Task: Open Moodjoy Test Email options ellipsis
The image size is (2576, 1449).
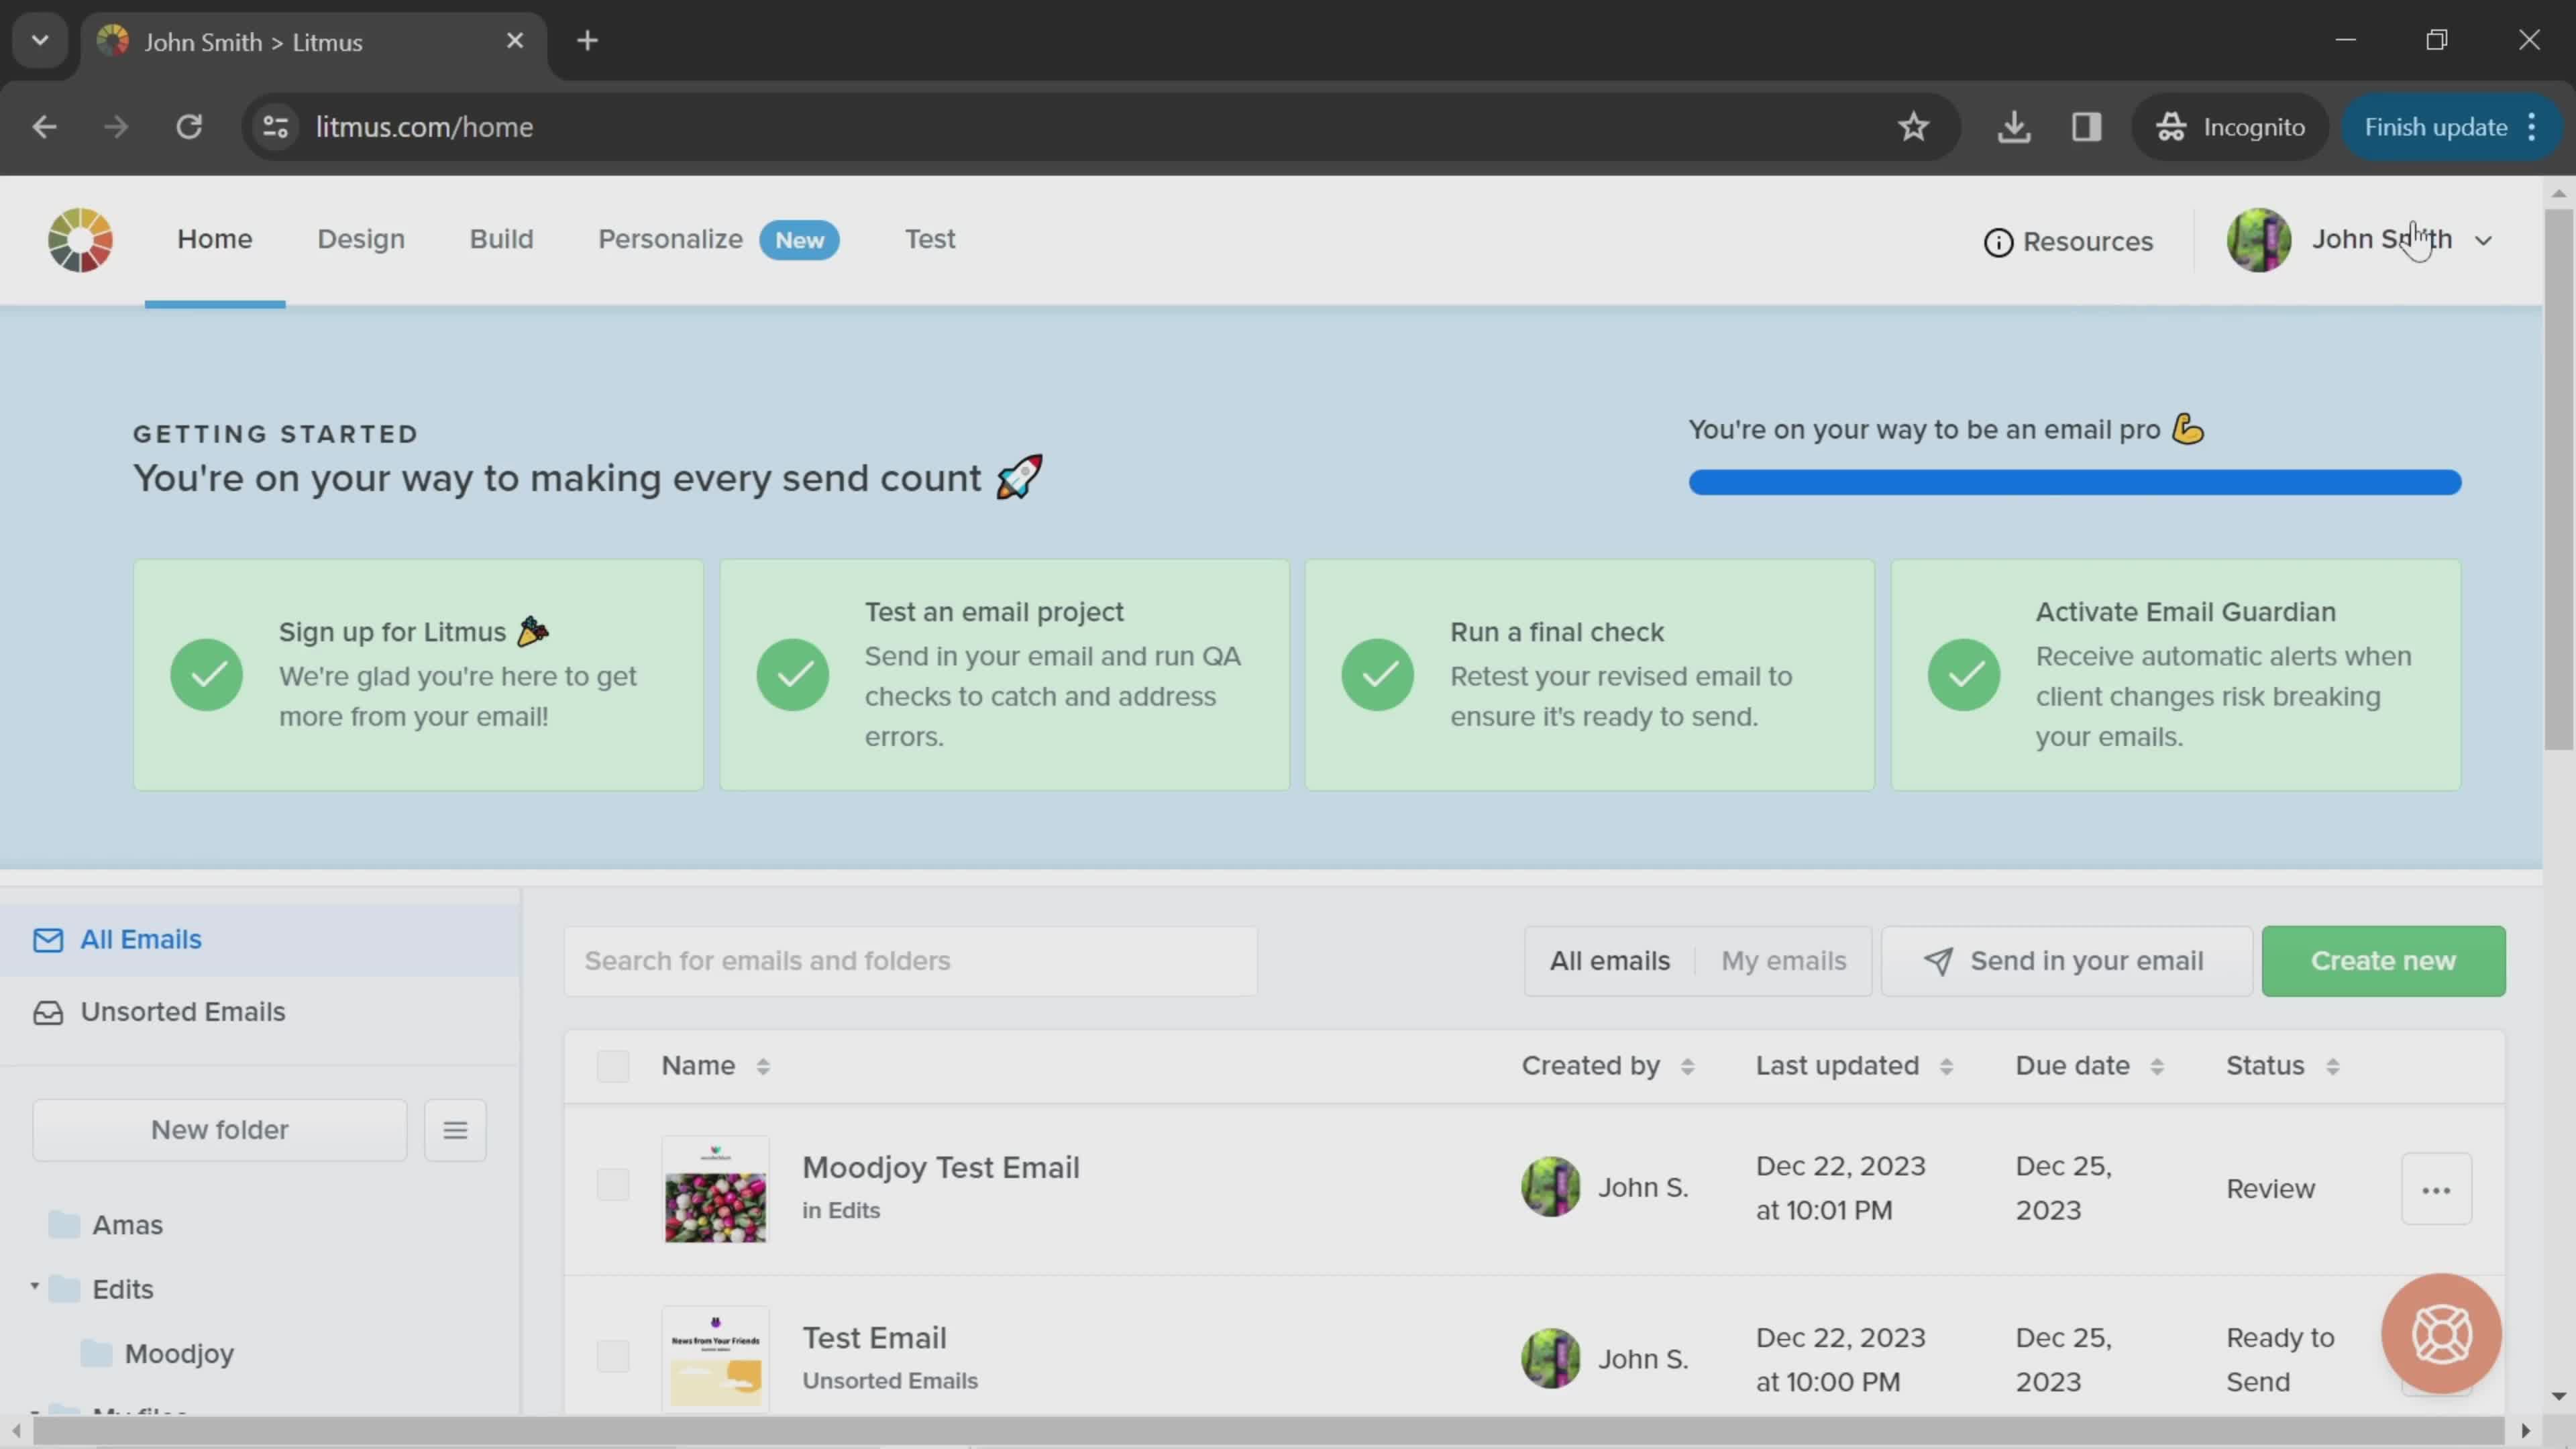Action: click(2436, 1189)
